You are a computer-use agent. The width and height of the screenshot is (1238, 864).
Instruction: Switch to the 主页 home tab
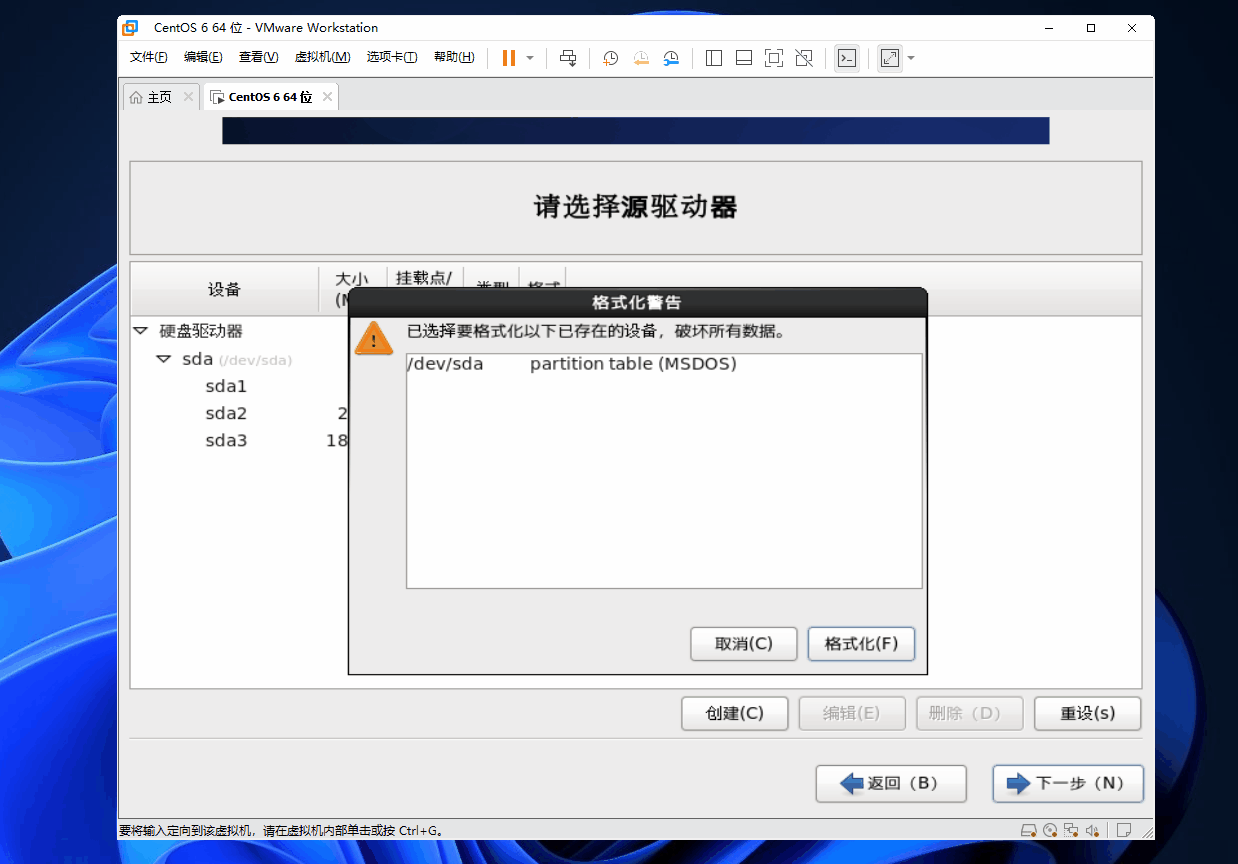point(152,97)
